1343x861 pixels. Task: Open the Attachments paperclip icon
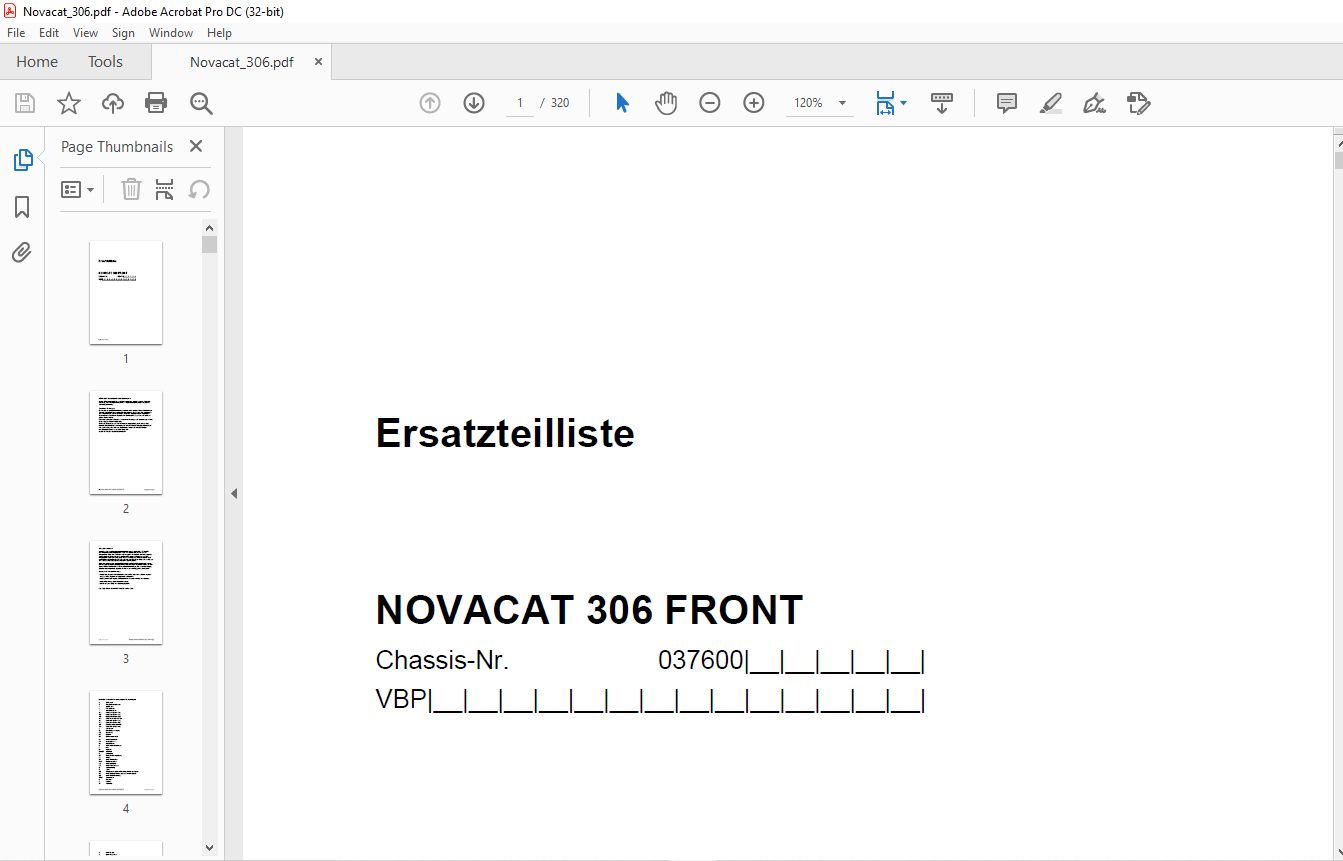point(22,252)
